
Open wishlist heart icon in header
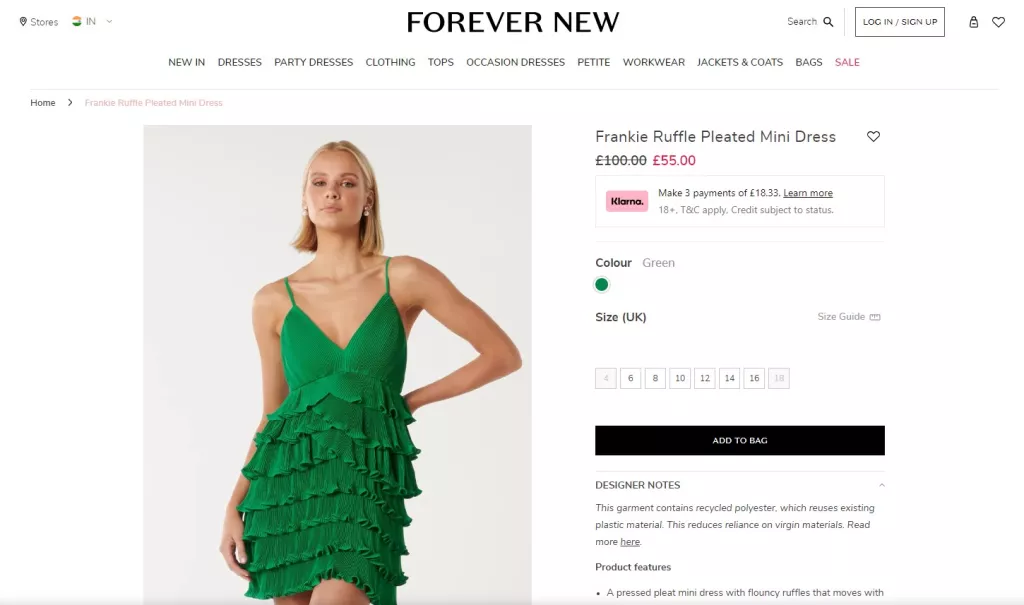click(999, 22)
